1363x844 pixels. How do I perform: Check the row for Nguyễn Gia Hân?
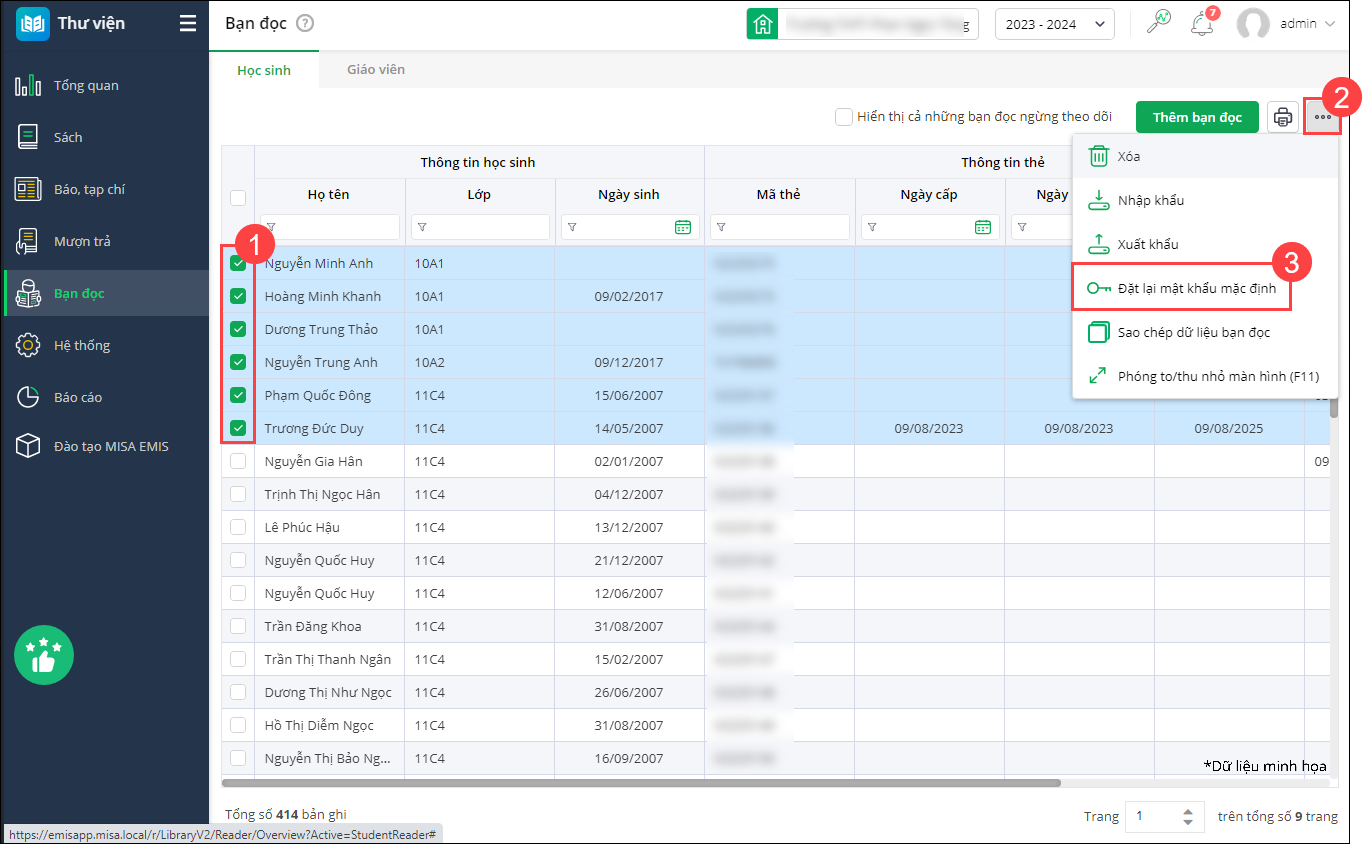[238, 461]
